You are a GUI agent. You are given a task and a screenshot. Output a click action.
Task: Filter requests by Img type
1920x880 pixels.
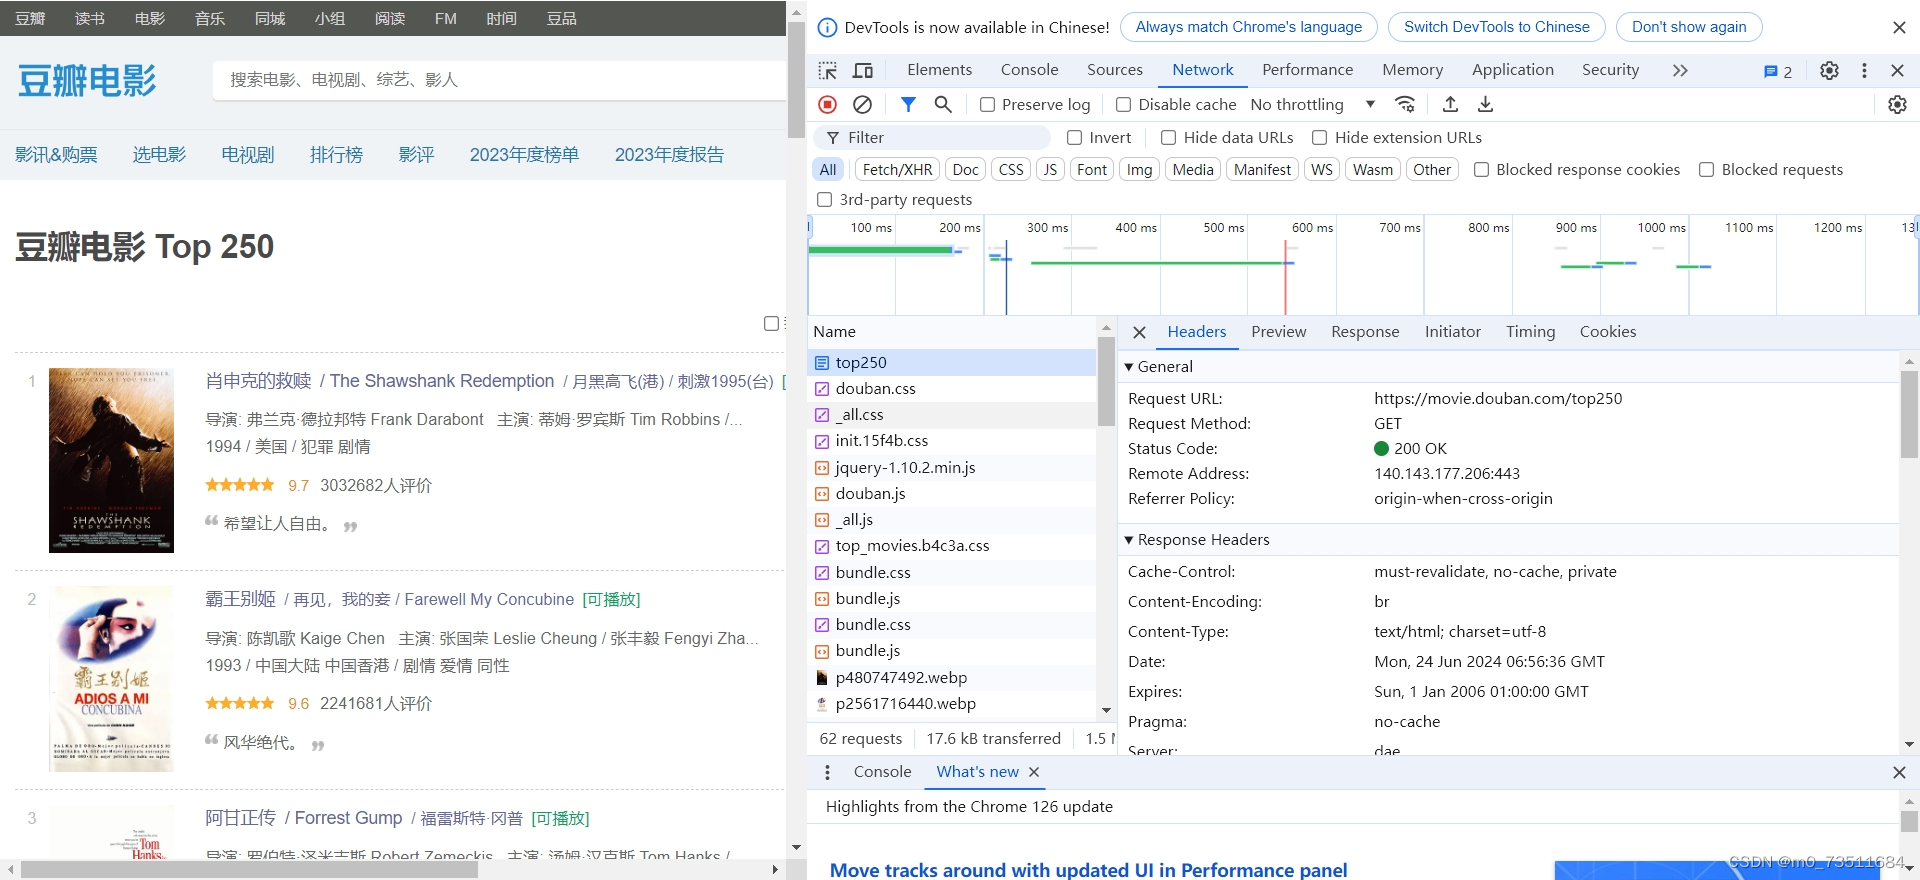[x=1139, y=169]
